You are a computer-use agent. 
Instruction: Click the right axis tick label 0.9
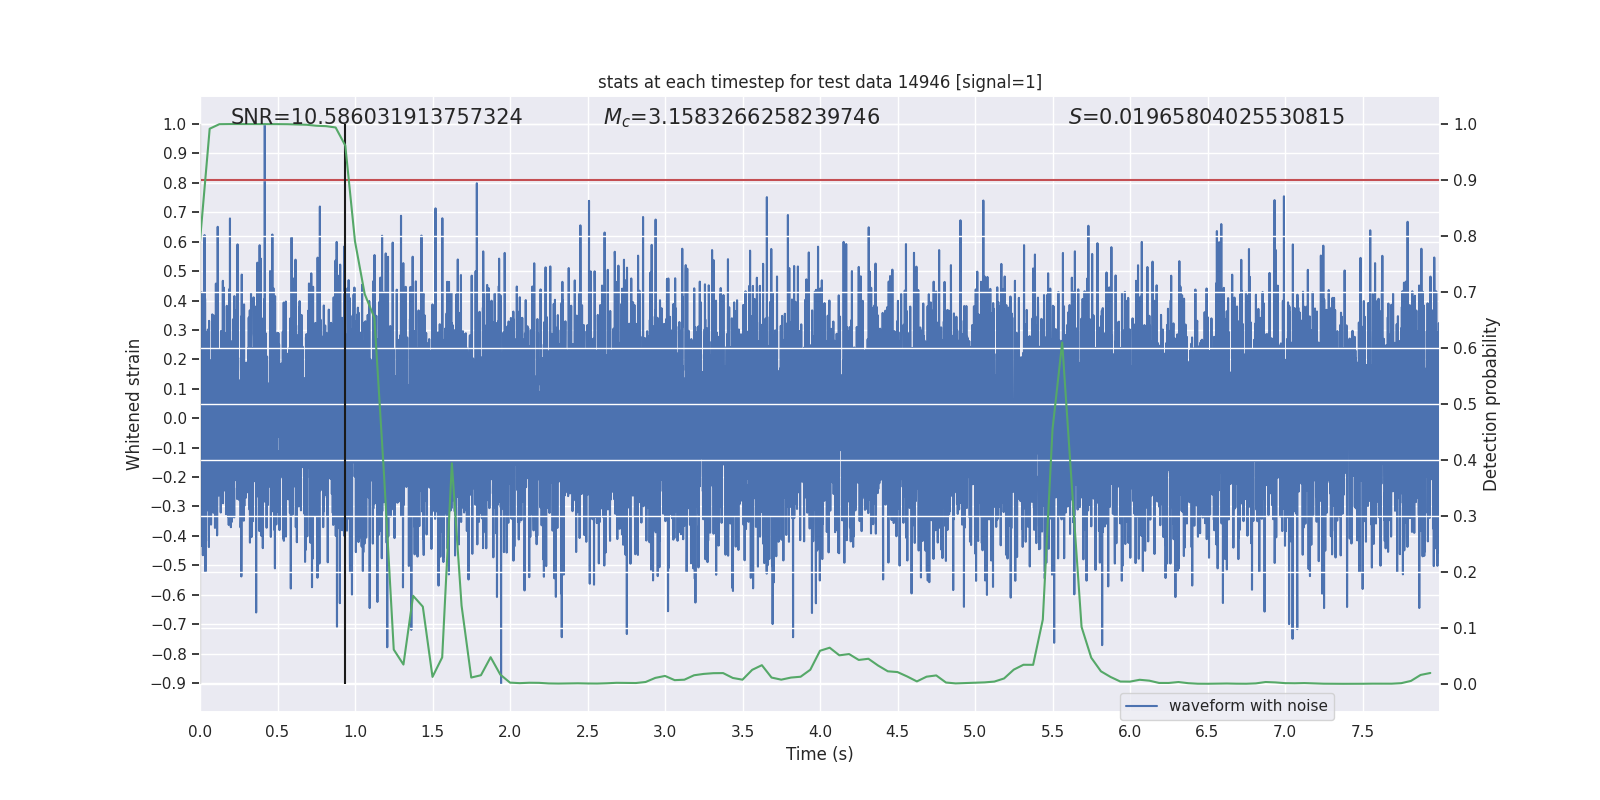tap(1465, 181)
